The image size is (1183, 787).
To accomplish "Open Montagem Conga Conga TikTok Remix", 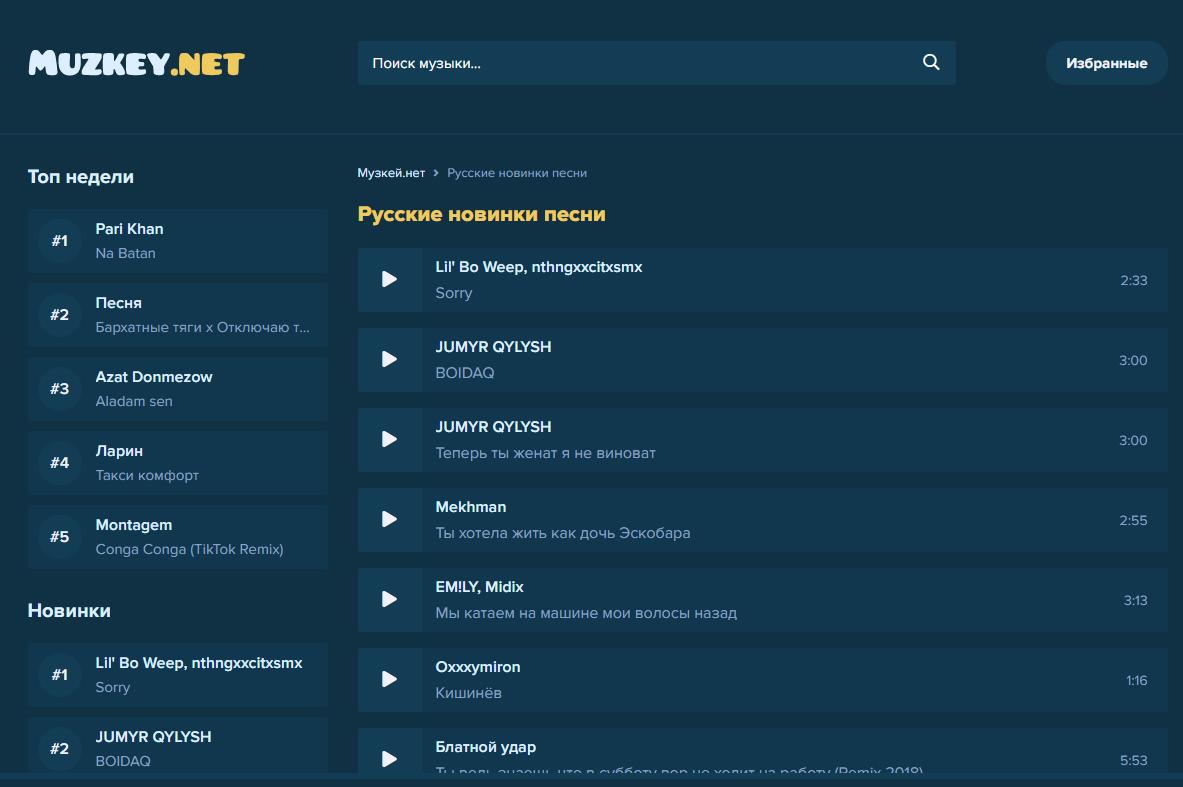I will pos(178,537).
